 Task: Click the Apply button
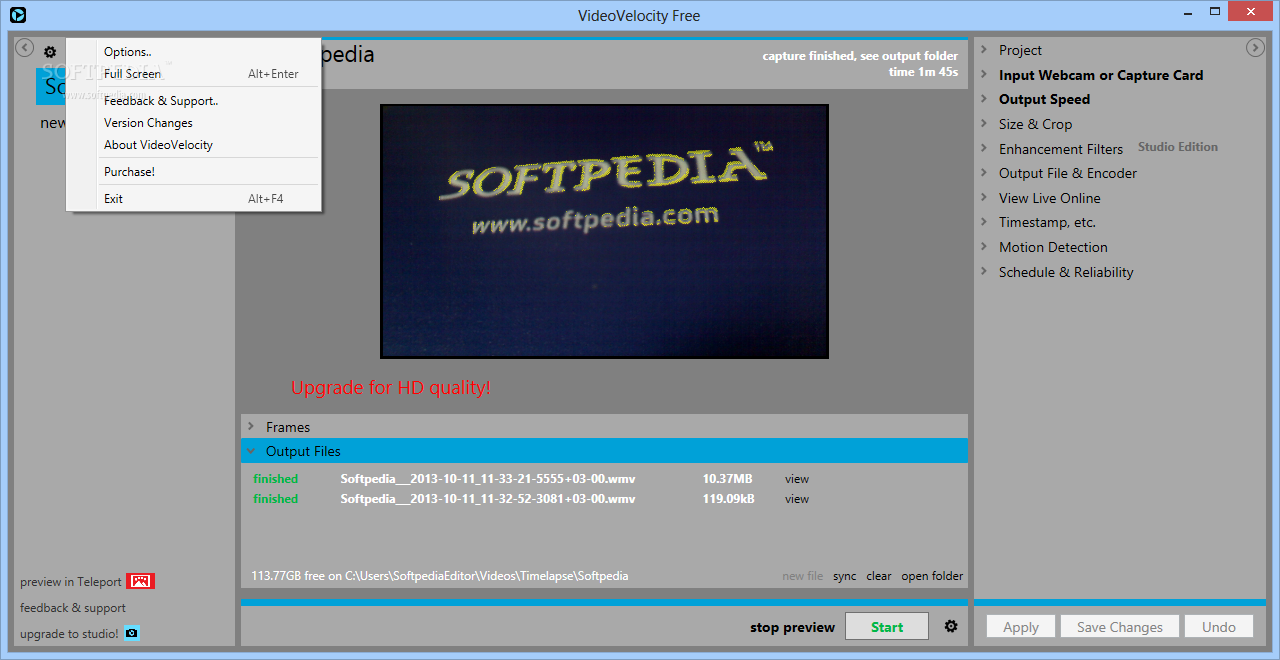(1021, 627)
